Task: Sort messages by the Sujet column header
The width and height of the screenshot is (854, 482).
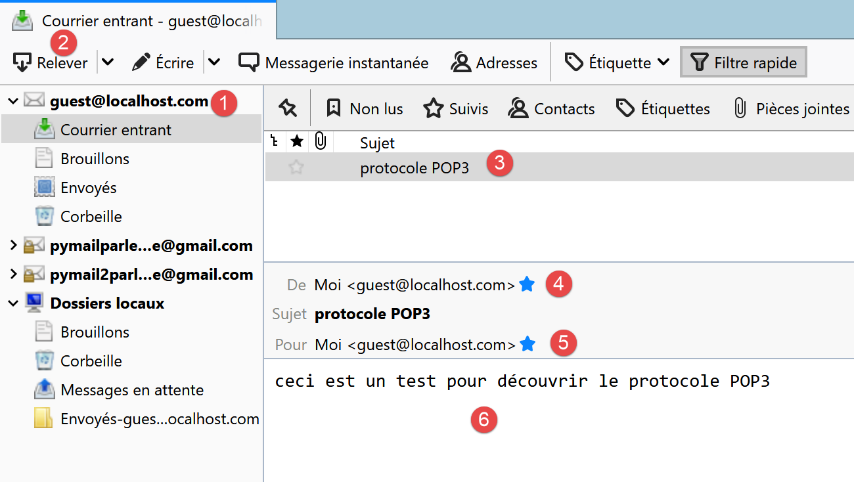Action: (377, 143)
